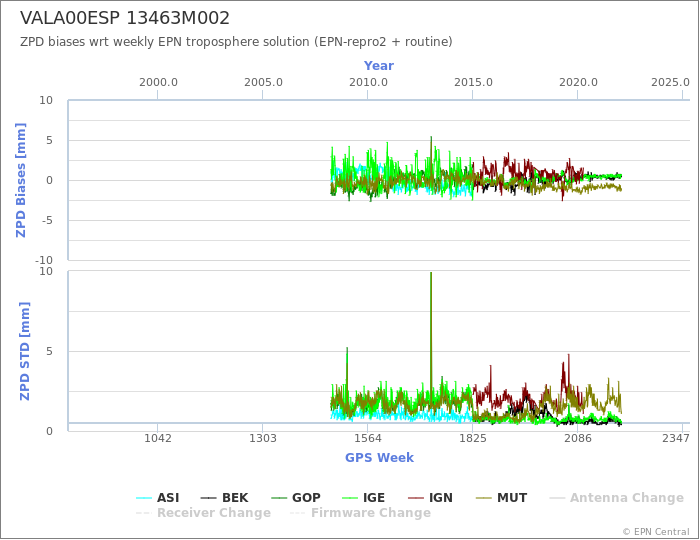Toggle the IGN series legend entry
700x540 pixels.
(430, 498)
